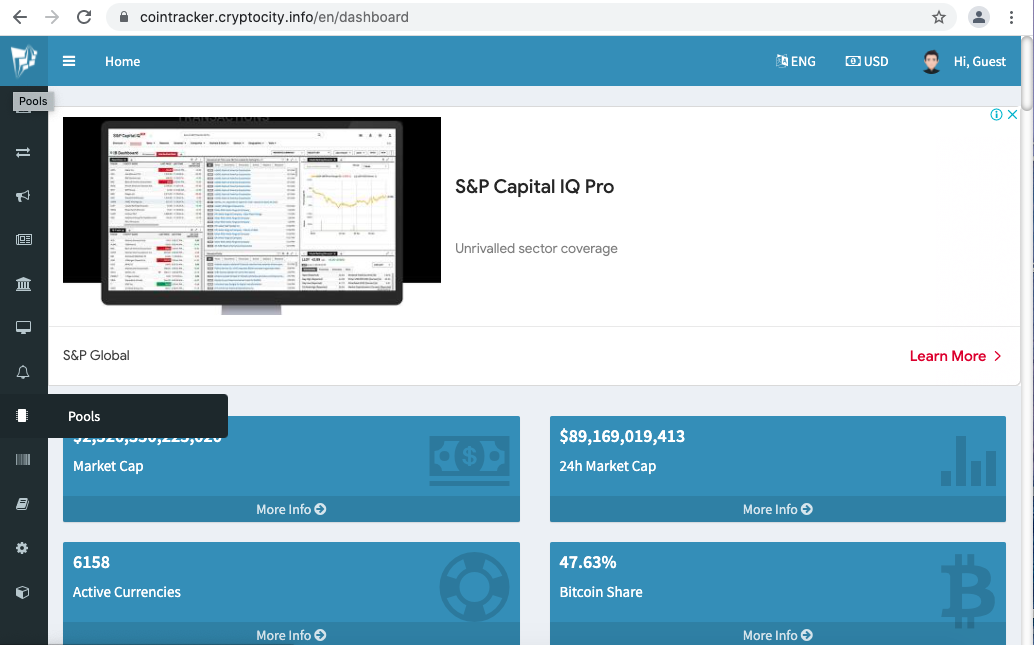Image resolution: width=1034 pixels, height=645 pixels.
Task: Open the USD currency selector
Action: click(x=867, y=61)
